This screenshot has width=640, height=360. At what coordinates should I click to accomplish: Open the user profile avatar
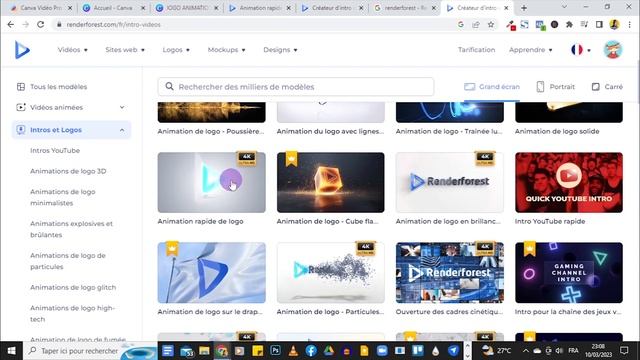(x=613, y=50)
